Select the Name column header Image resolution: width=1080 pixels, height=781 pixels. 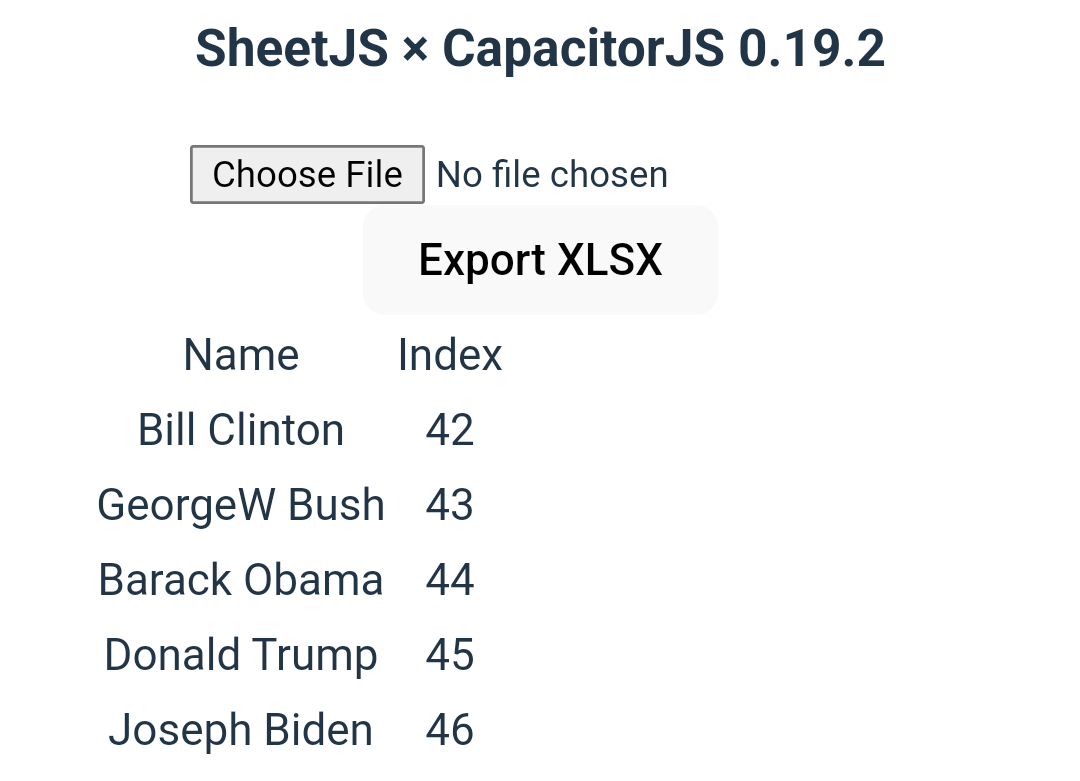pos(241,355)
